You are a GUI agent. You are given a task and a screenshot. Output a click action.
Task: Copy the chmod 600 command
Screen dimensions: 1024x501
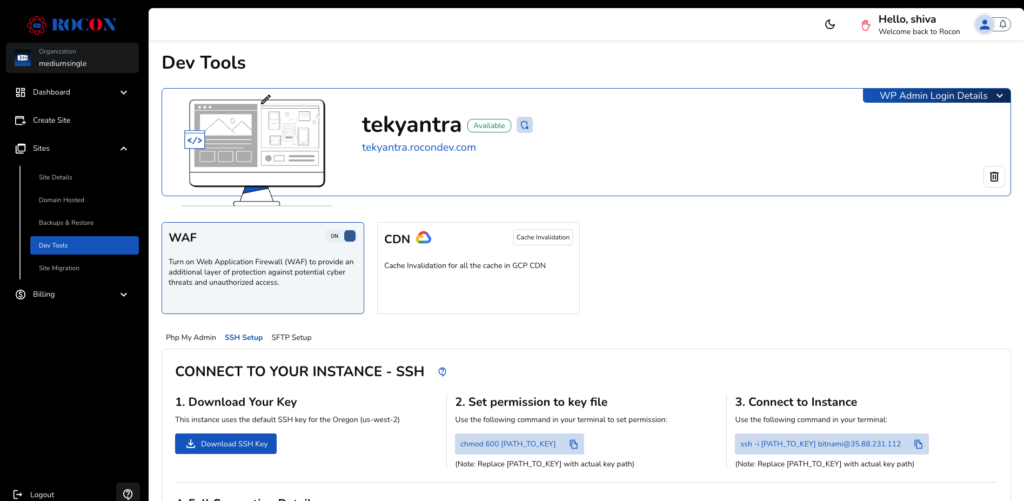(574, 444)
